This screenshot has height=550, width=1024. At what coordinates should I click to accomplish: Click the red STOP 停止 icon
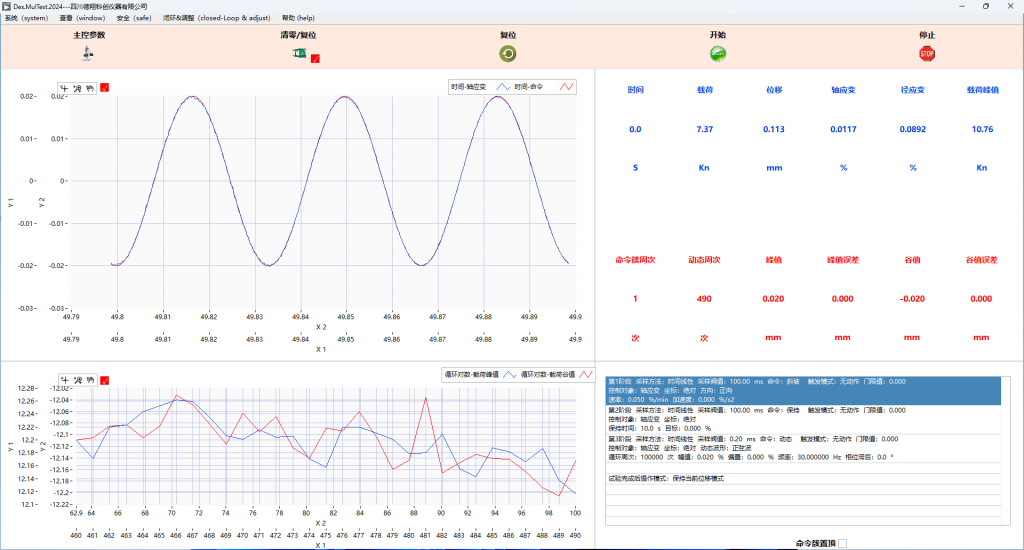click(x=926, y=54)
